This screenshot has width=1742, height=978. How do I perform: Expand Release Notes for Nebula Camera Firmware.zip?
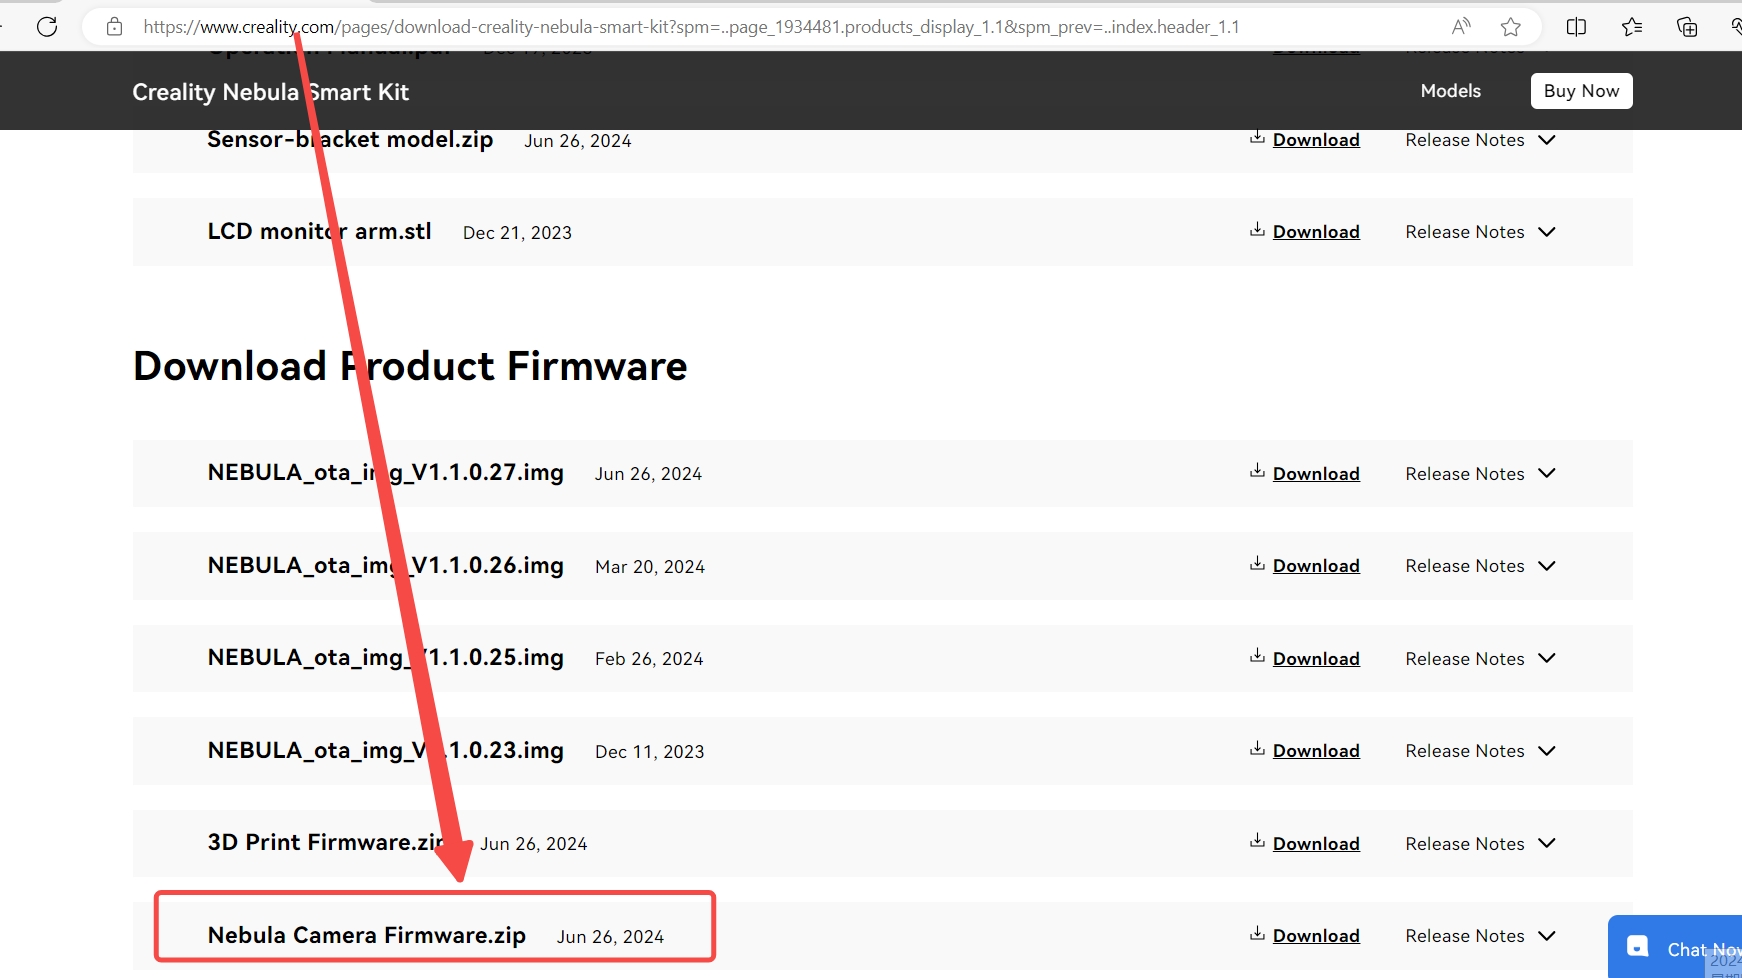(1480, 936)
